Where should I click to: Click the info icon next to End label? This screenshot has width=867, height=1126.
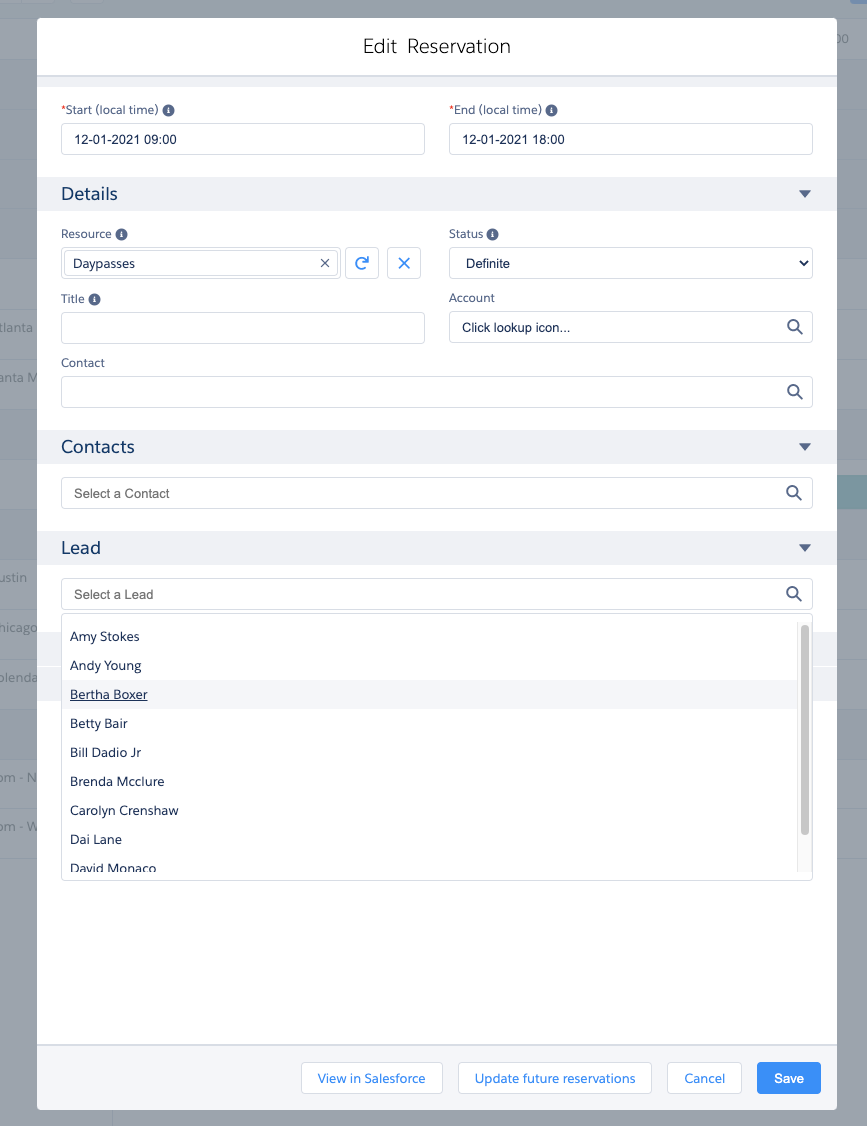tap(552, 111)
